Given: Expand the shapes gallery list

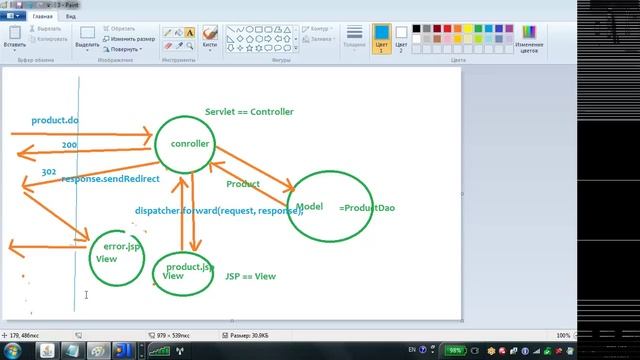Looking at the screenshot, I should click(x=296, y=49).
